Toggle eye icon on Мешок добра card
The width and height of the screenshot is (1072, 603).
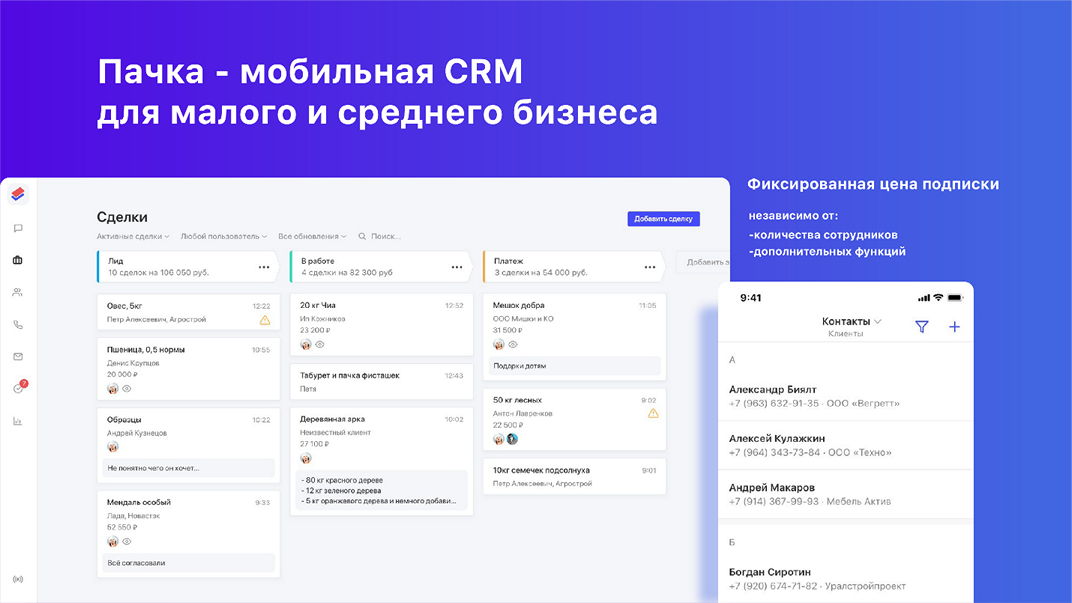(x=513, y=344)
